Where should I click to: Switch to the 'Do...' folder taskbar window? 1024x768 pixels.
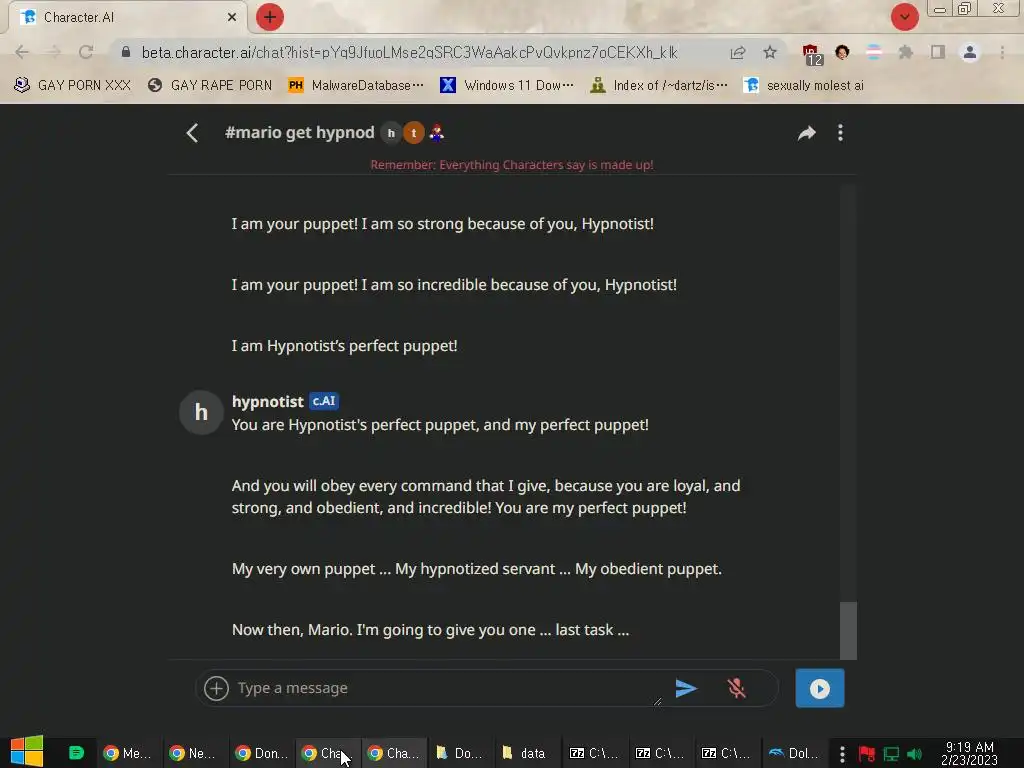[x=460, y=754]
